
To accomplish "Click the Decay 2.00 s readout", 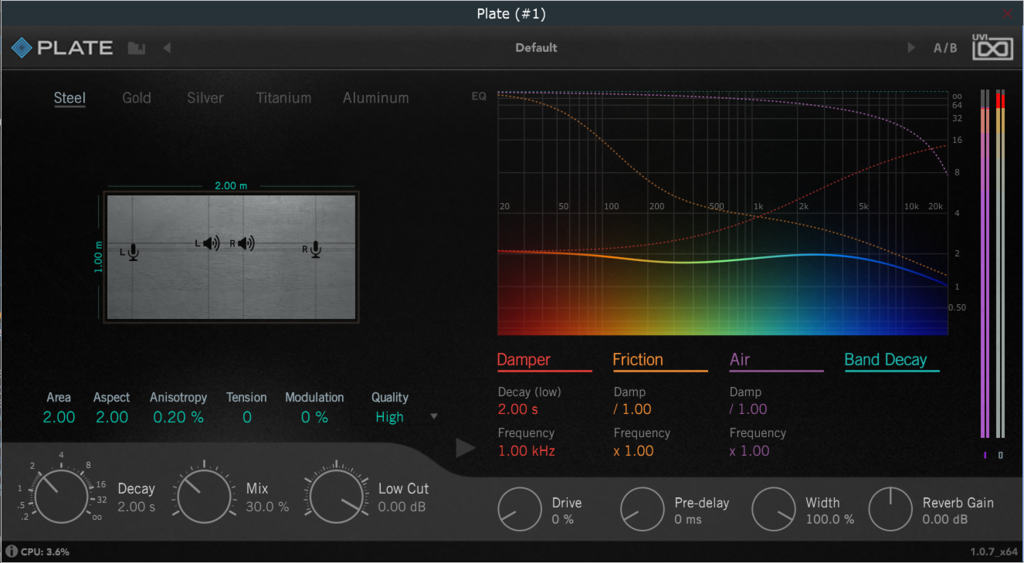I will click(x=136, y=507).
